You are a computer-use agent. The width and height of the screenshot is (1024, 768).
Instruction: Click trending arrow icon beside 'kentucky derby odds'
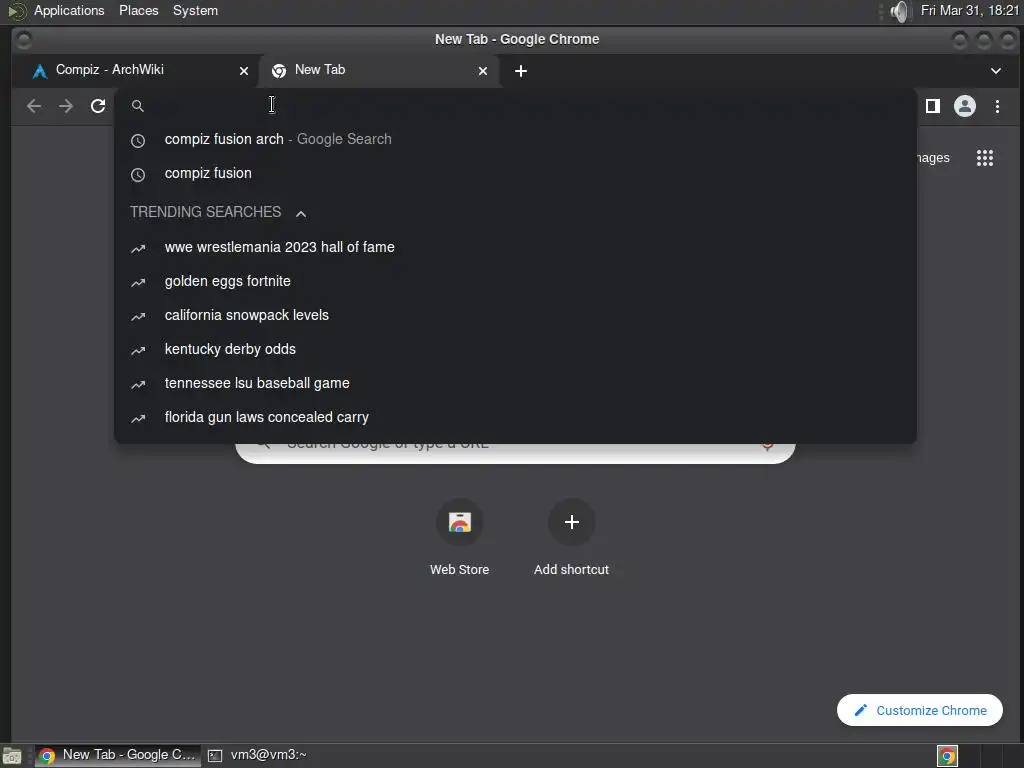[x=138, y=350]
